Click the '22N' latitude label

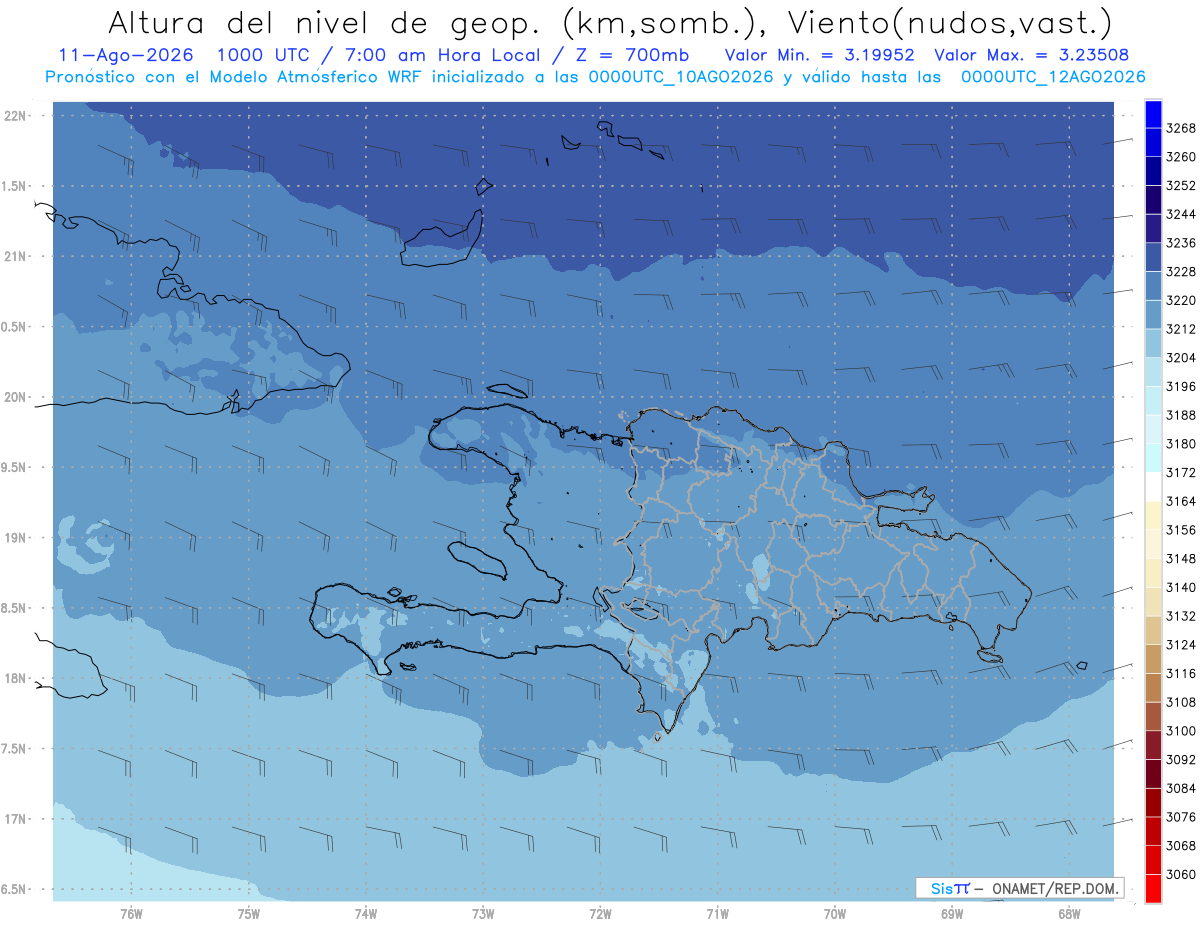pyautogui.click(x=17, y=116)
